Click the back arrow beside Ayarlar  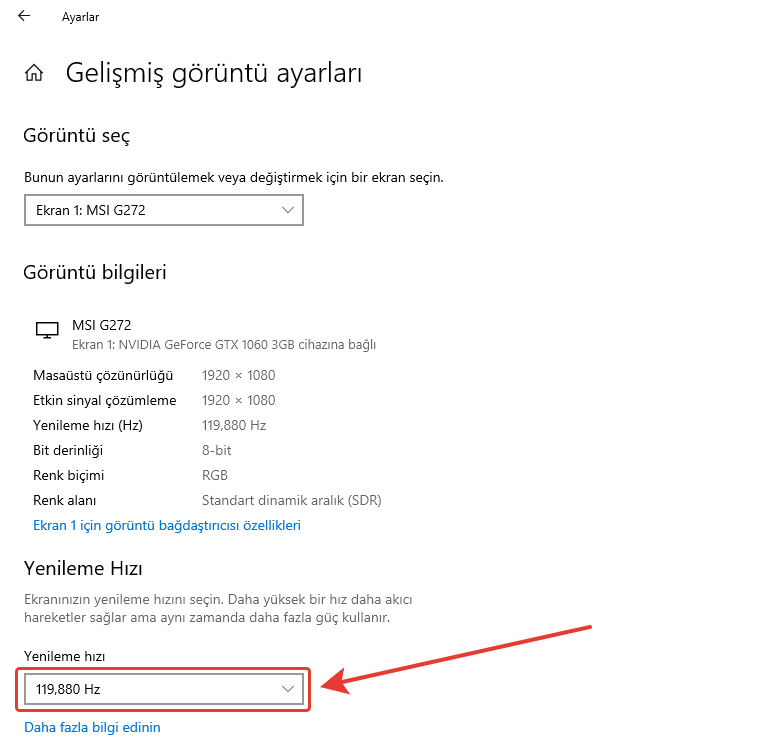[24, 16]
